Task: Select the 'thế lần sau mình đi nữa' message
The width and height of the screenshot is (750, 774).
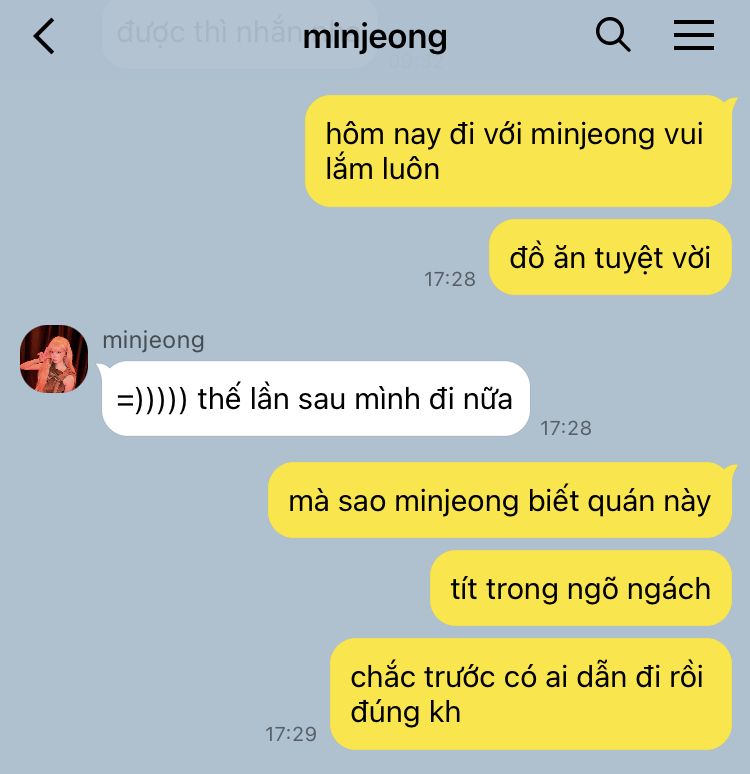Action: [x=316, y=398]
